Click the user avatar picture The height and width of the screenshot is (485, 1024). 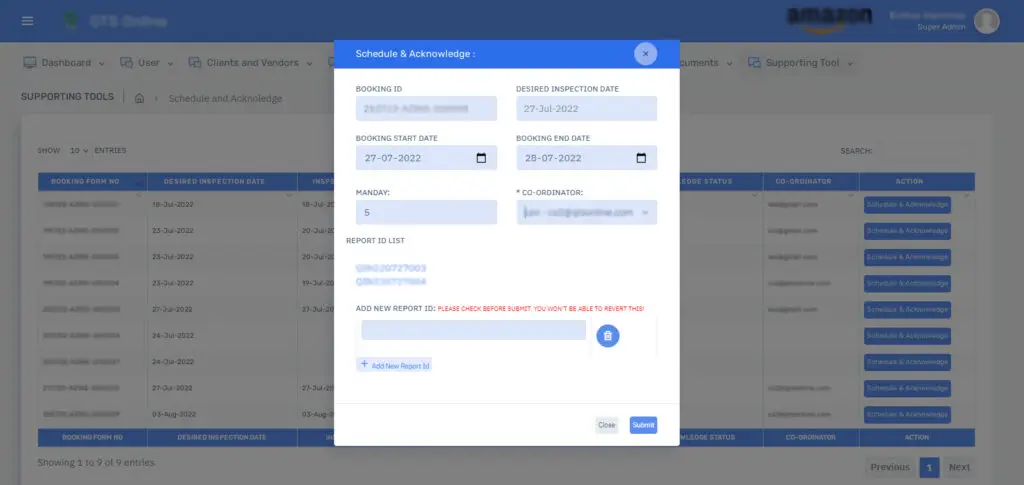(x=986, y=20)
